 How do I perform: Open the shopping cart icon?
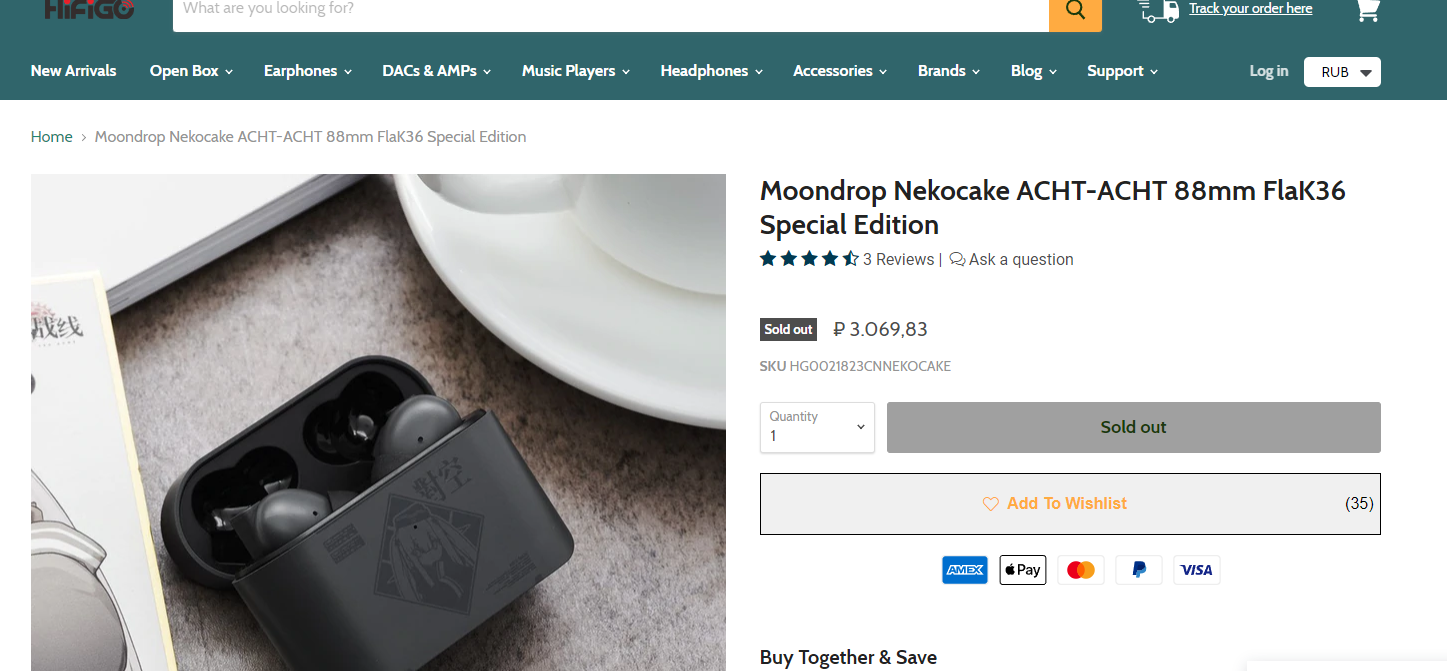pyautogui.click(x=1367, y=10)
